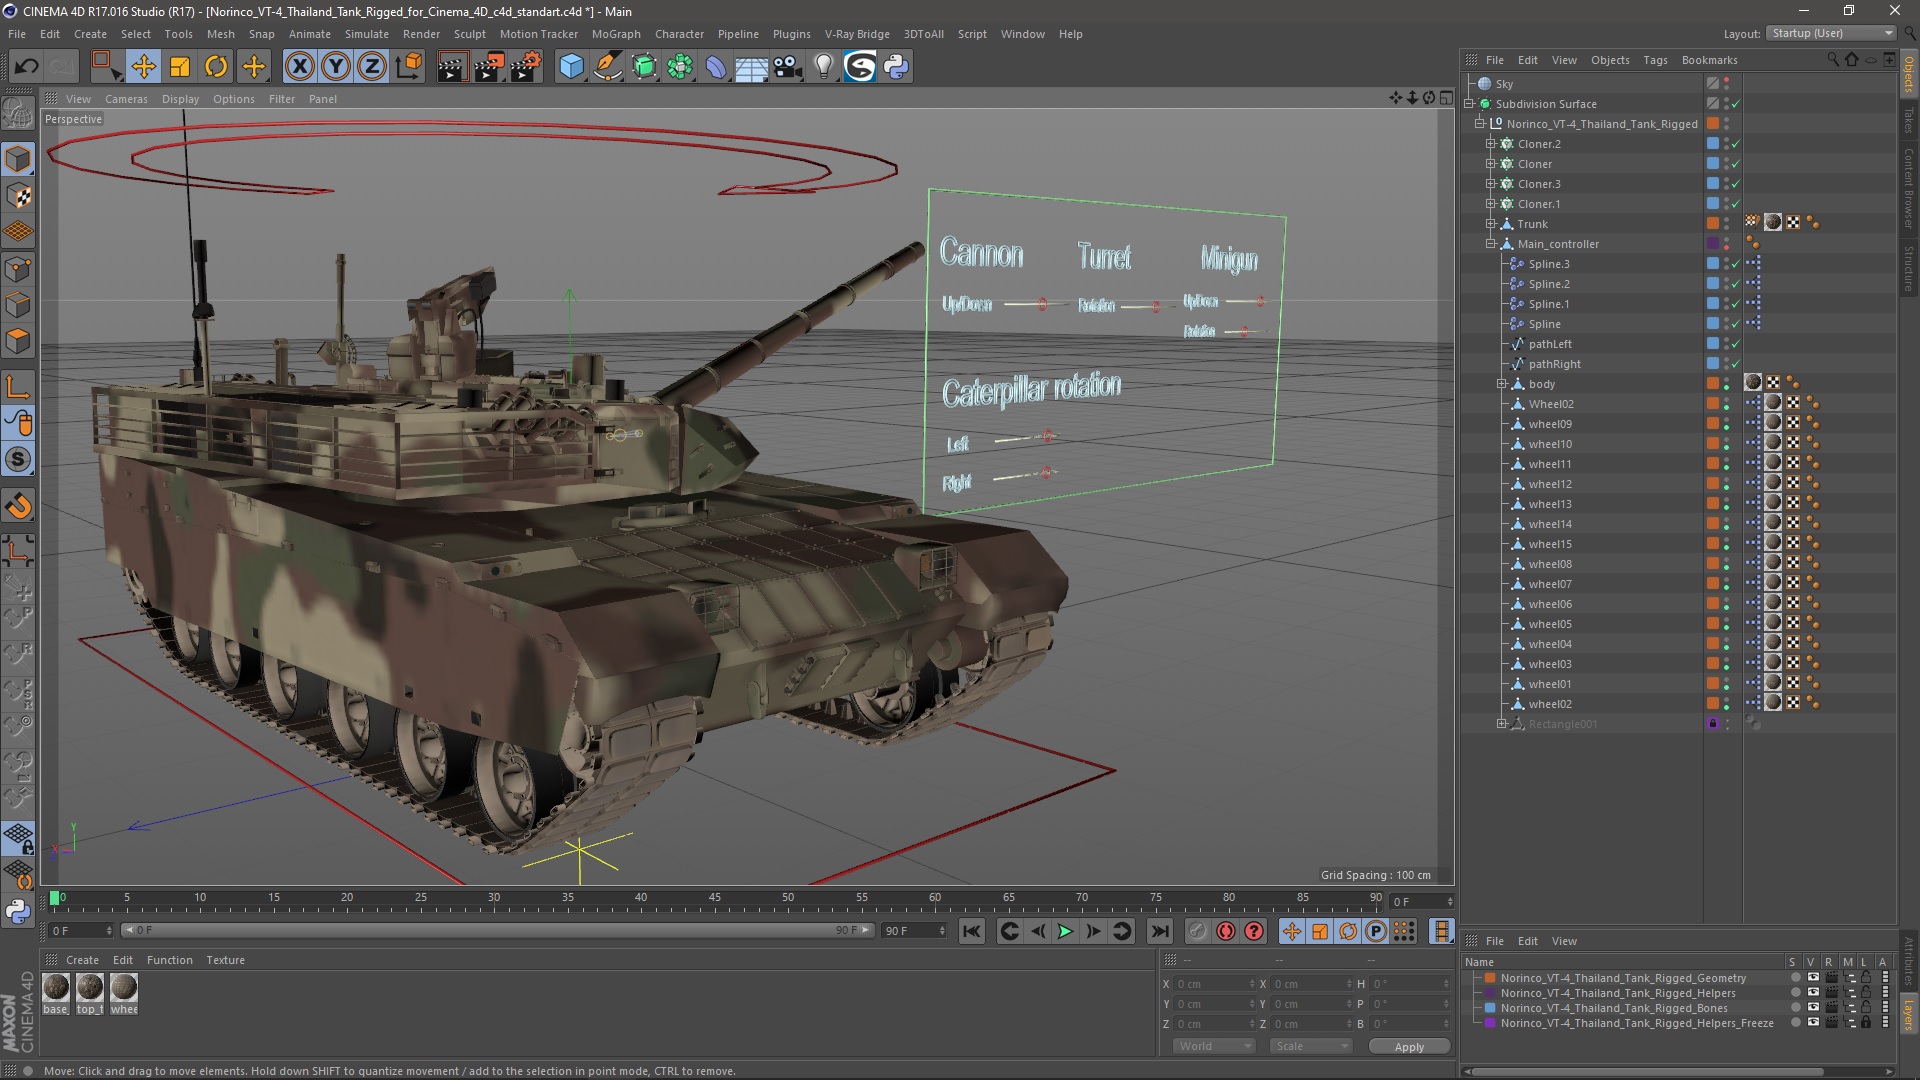
Task: Click the Undo arrow icon
Action: pyautogui.click(x=27, y=67)
